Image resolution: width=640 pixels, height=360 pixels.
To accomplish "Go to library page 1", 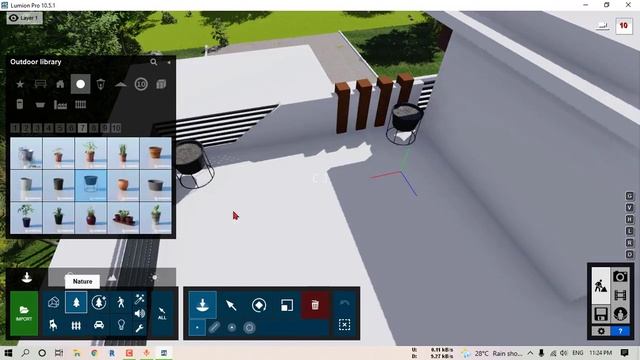I will pos(15,128).
